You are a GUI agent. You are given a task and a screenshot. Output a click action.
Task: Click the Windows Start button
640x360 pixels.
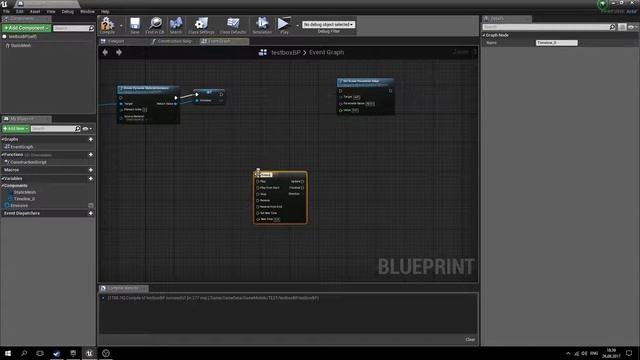click(8, 353)
